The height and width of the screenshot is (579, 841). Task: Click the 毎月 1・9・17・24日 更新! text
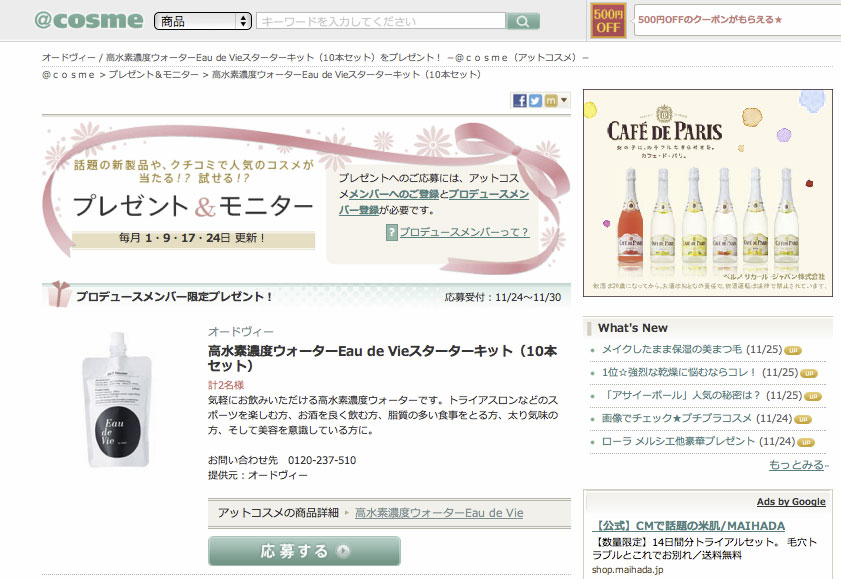(193, 238)
